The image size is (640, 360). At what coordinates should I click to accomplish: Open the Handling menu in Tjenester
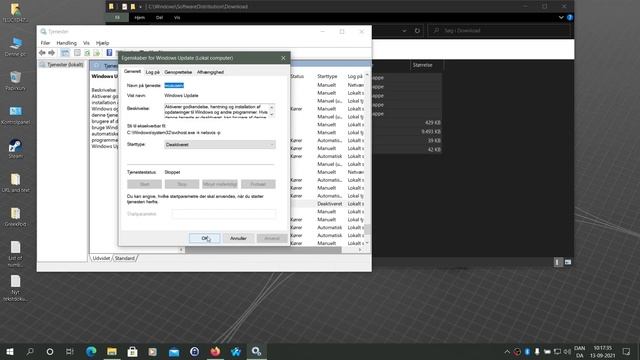click(x=66, y=43)
